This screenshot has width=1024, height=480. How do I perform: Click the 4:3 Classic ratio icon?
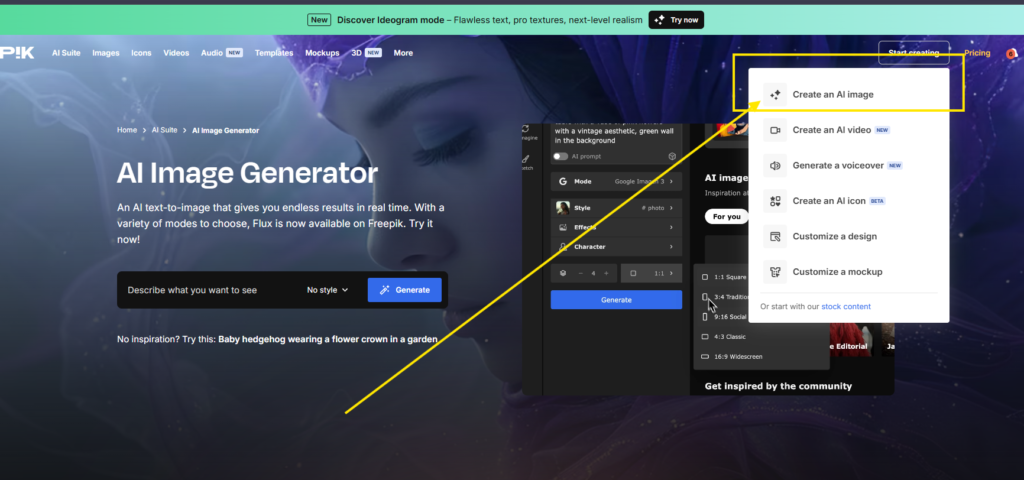click(705, 337)
